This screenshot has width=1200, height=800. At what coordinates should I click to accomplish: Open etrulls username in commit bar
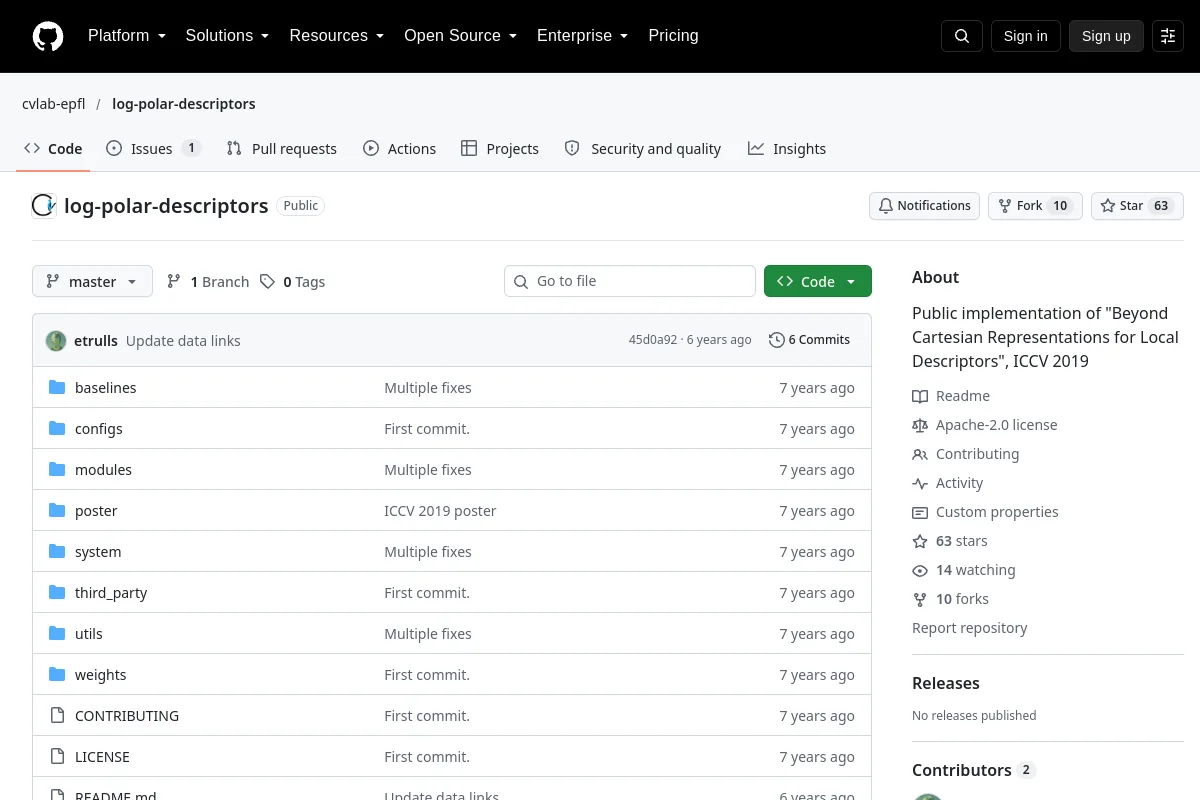pos(96,341)
